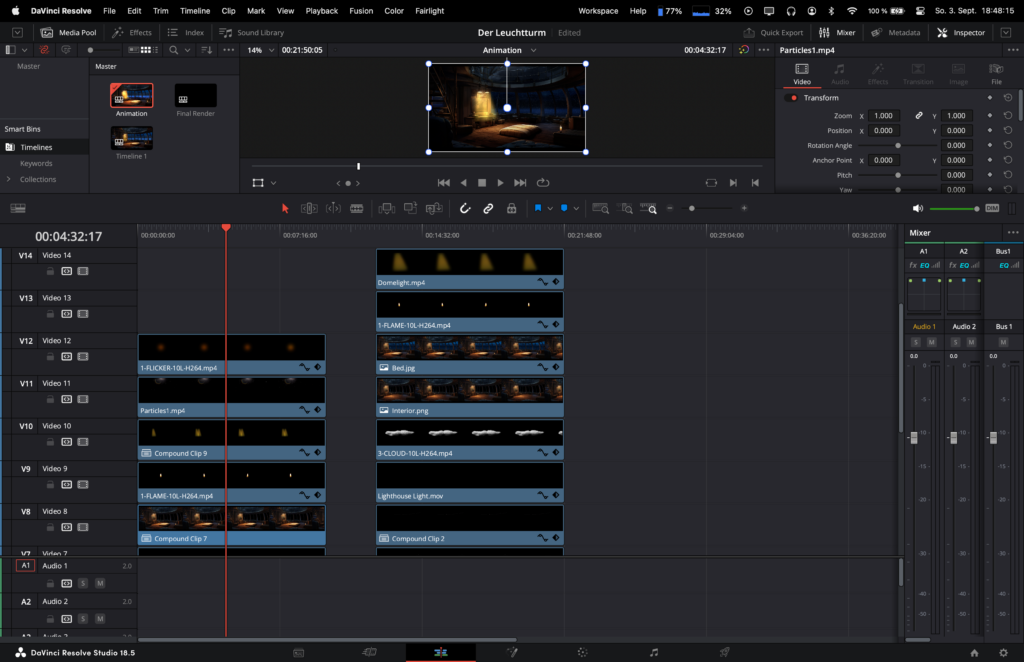
Task: Solo Audio 2 track S button
Action: pos(83,619)
